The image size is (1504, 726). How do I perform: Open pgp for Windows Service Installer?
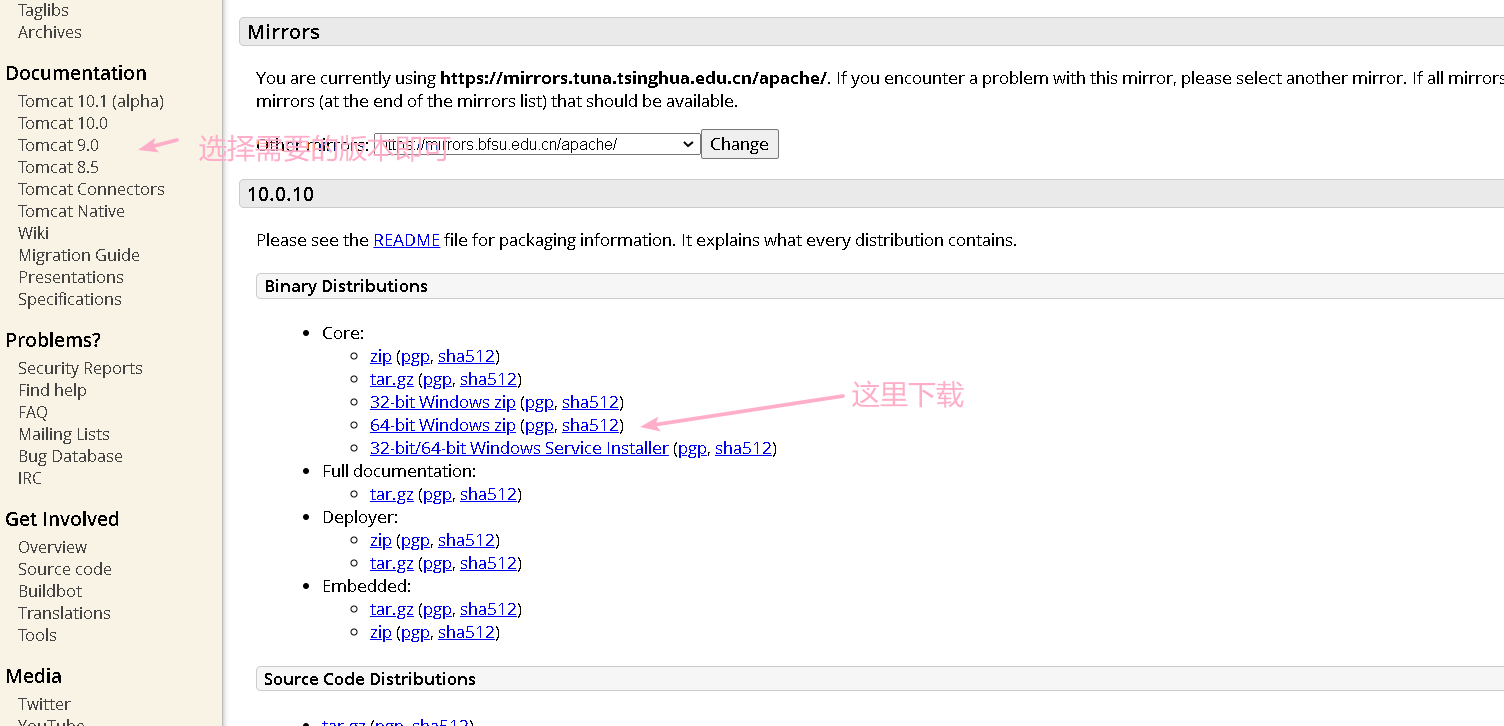click(692, 448)
